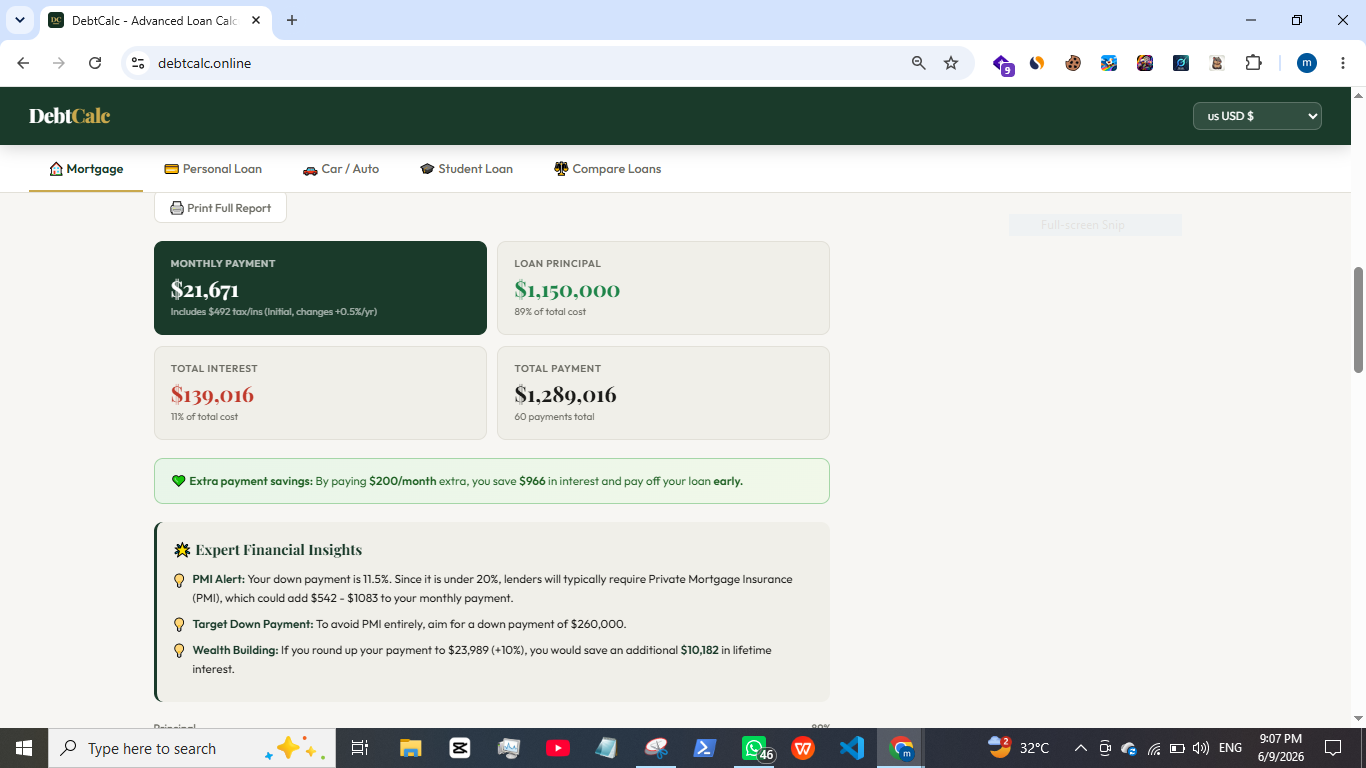Click the Total Interest $139,016 value
Viewport: 1366px width, 768px height.
click(x=212, y=395)
